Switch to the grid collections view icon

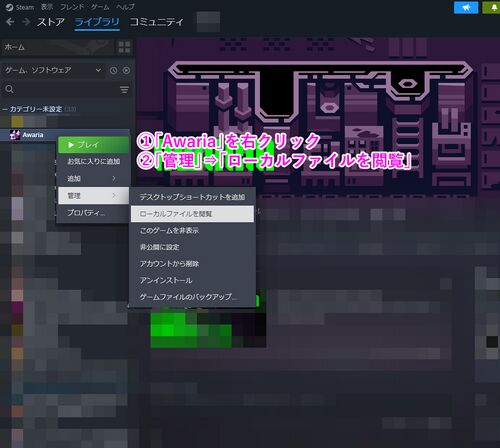124,47
